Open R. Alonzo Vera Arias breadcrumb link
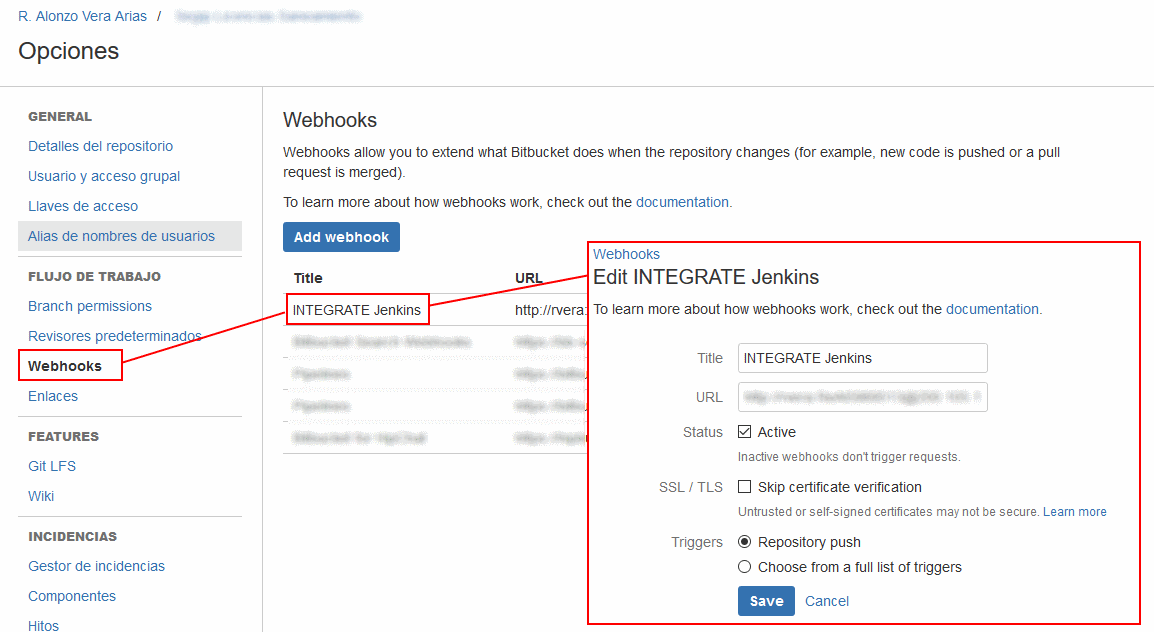The height and width of the screenshot is (632, 1154). (82, 16)
